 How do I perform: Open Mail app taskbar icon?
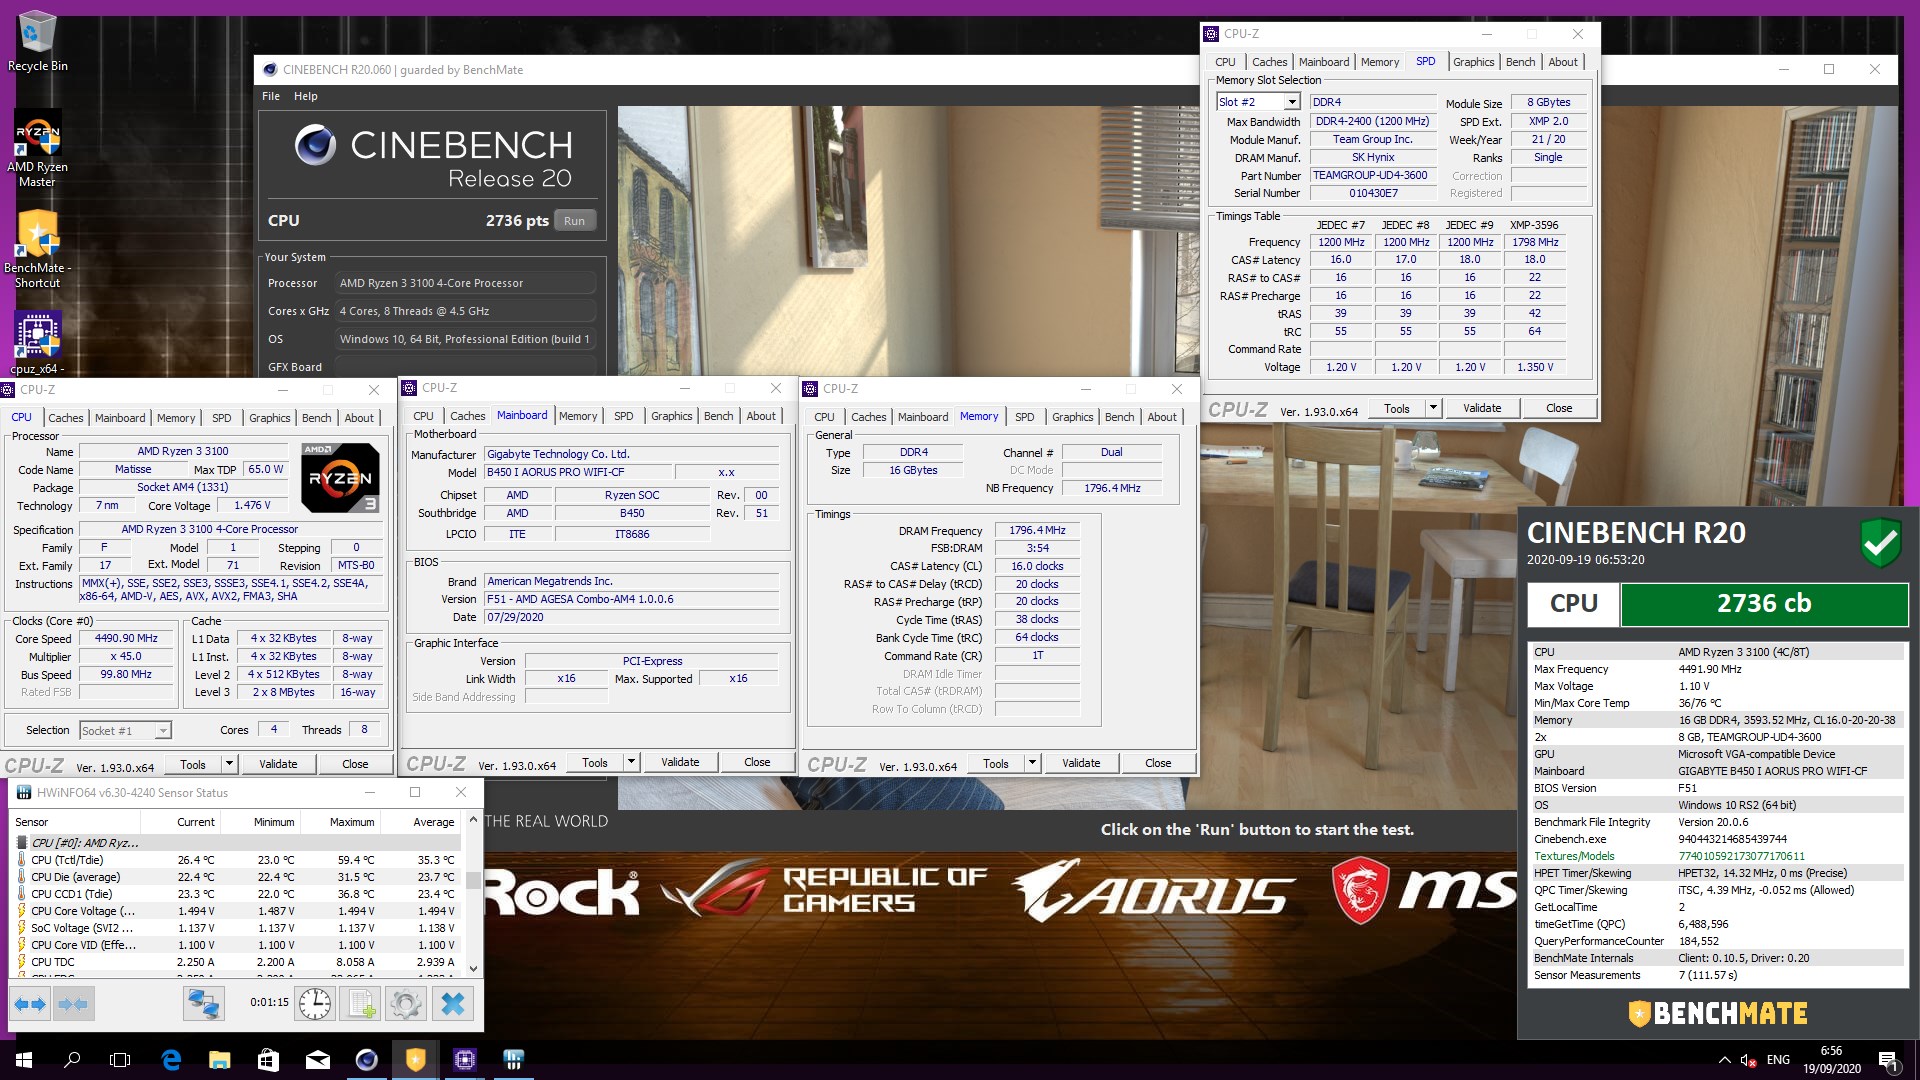click(x=318, y=1060)
